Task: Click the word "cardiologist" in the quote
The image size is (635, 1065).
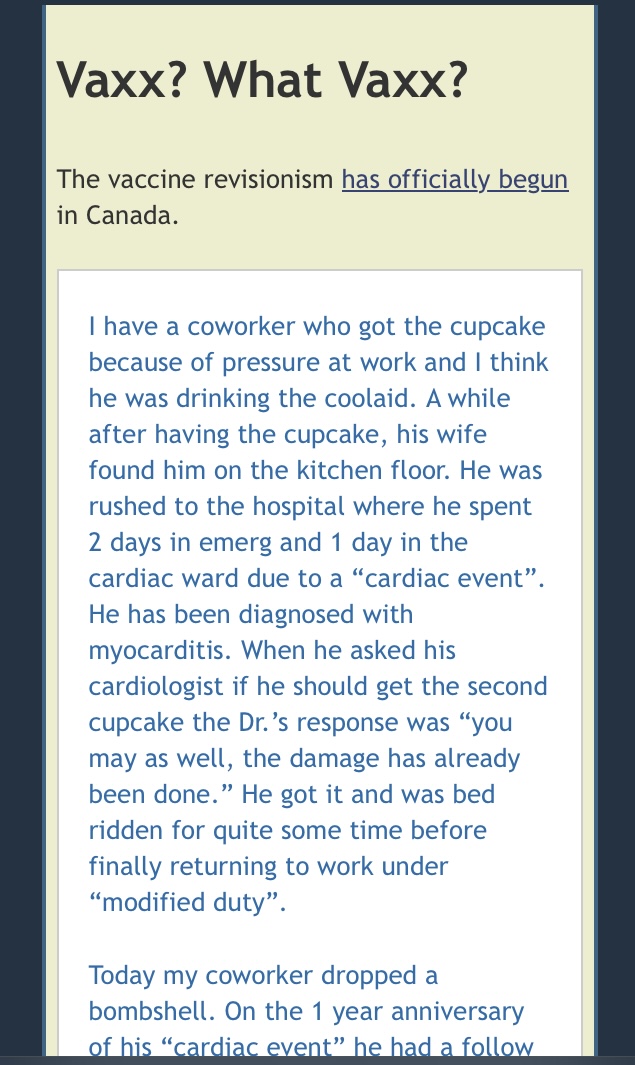Action: (156, 687)
